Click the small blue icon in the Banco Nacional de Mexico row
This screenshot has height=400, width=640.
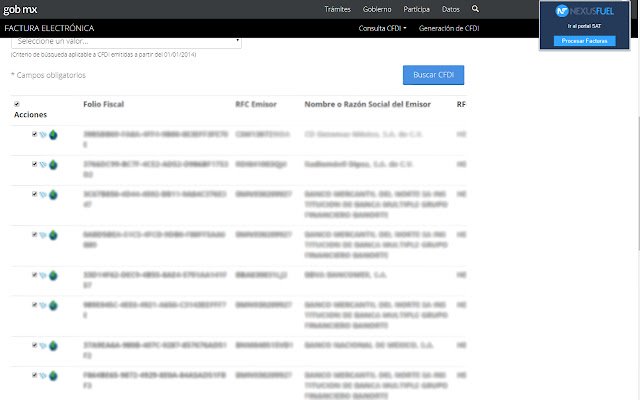43,345
